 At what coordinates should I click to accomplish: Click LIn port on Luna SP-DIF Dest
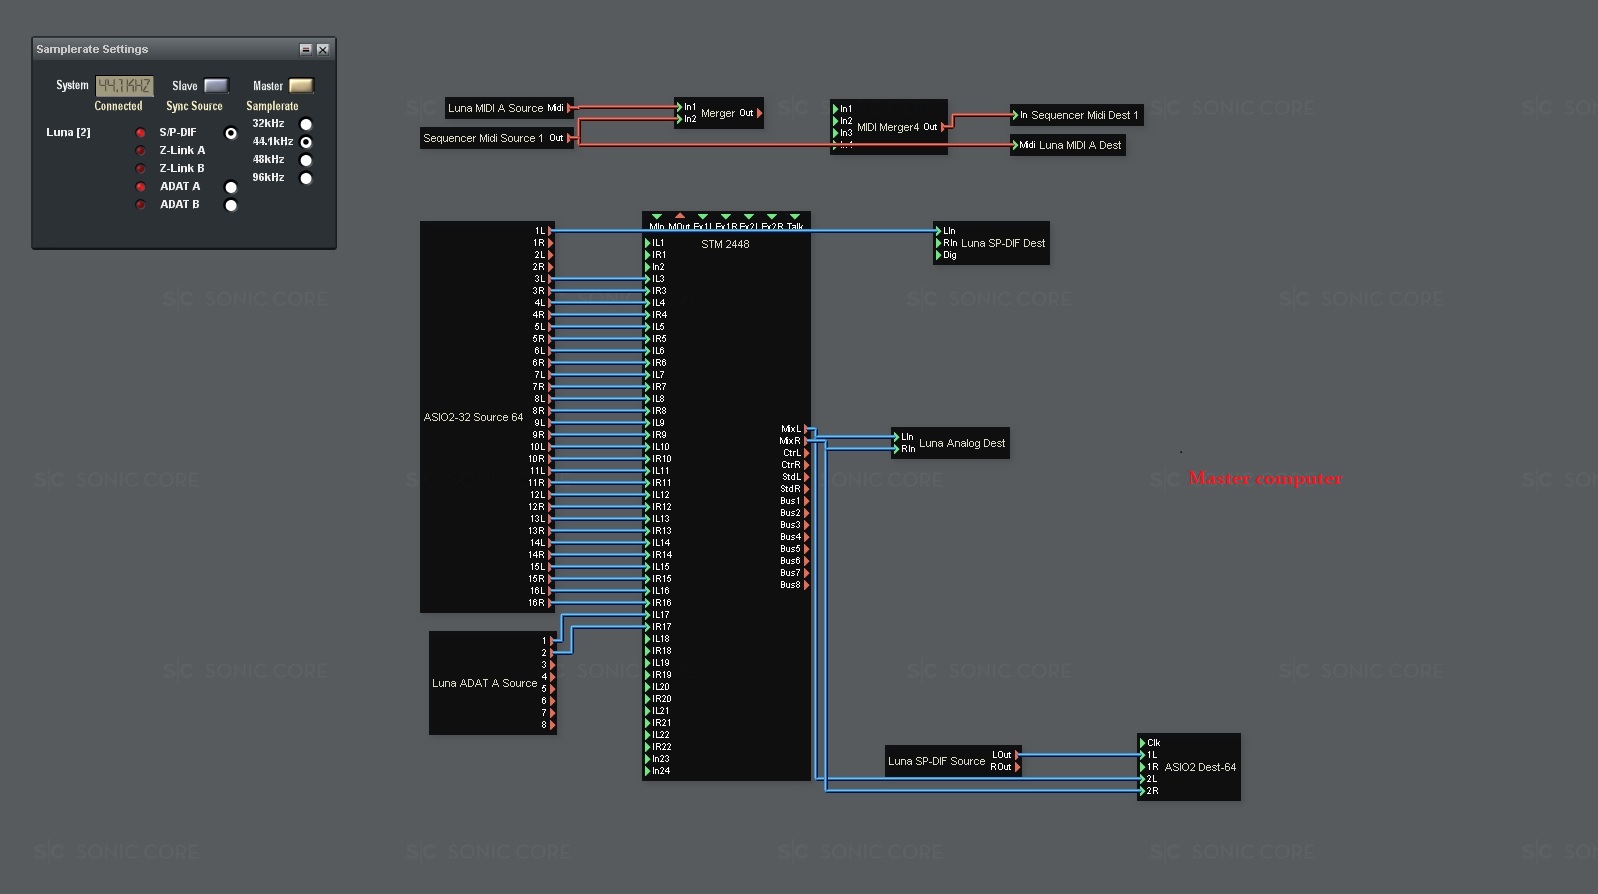938,231
